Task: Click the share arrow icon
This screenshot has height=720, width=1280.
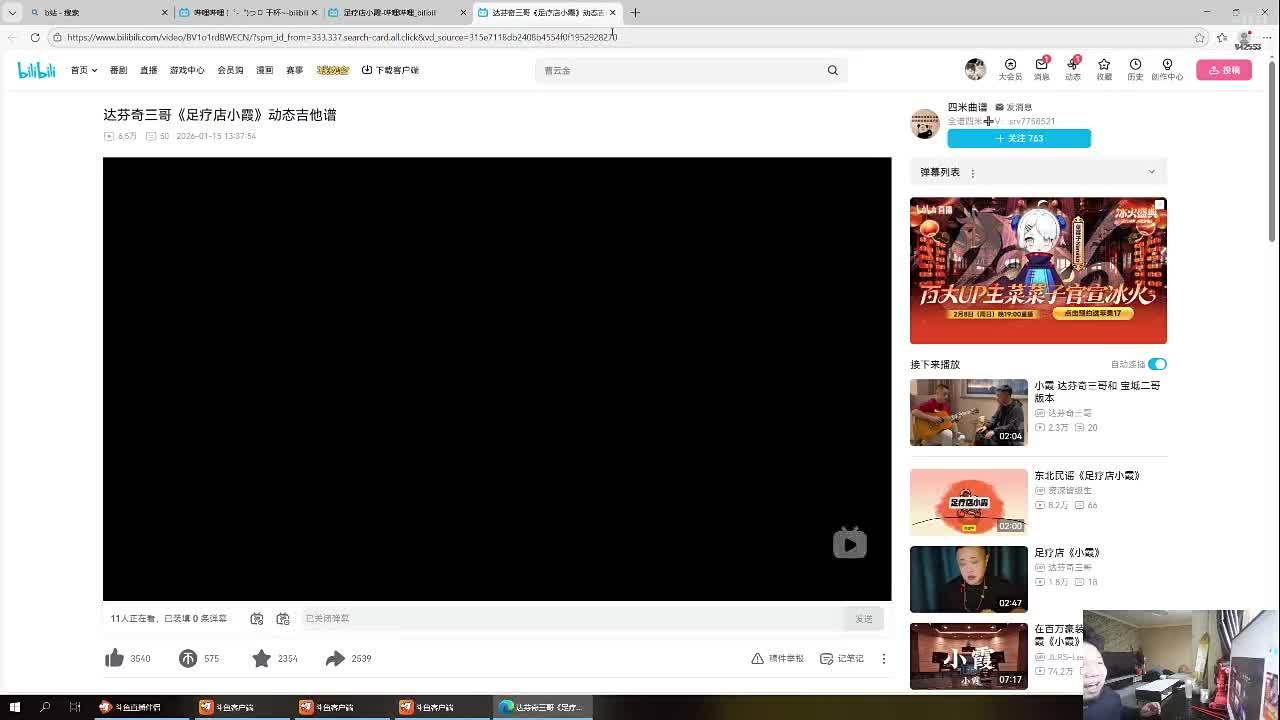Action: [x=335, y=658]
